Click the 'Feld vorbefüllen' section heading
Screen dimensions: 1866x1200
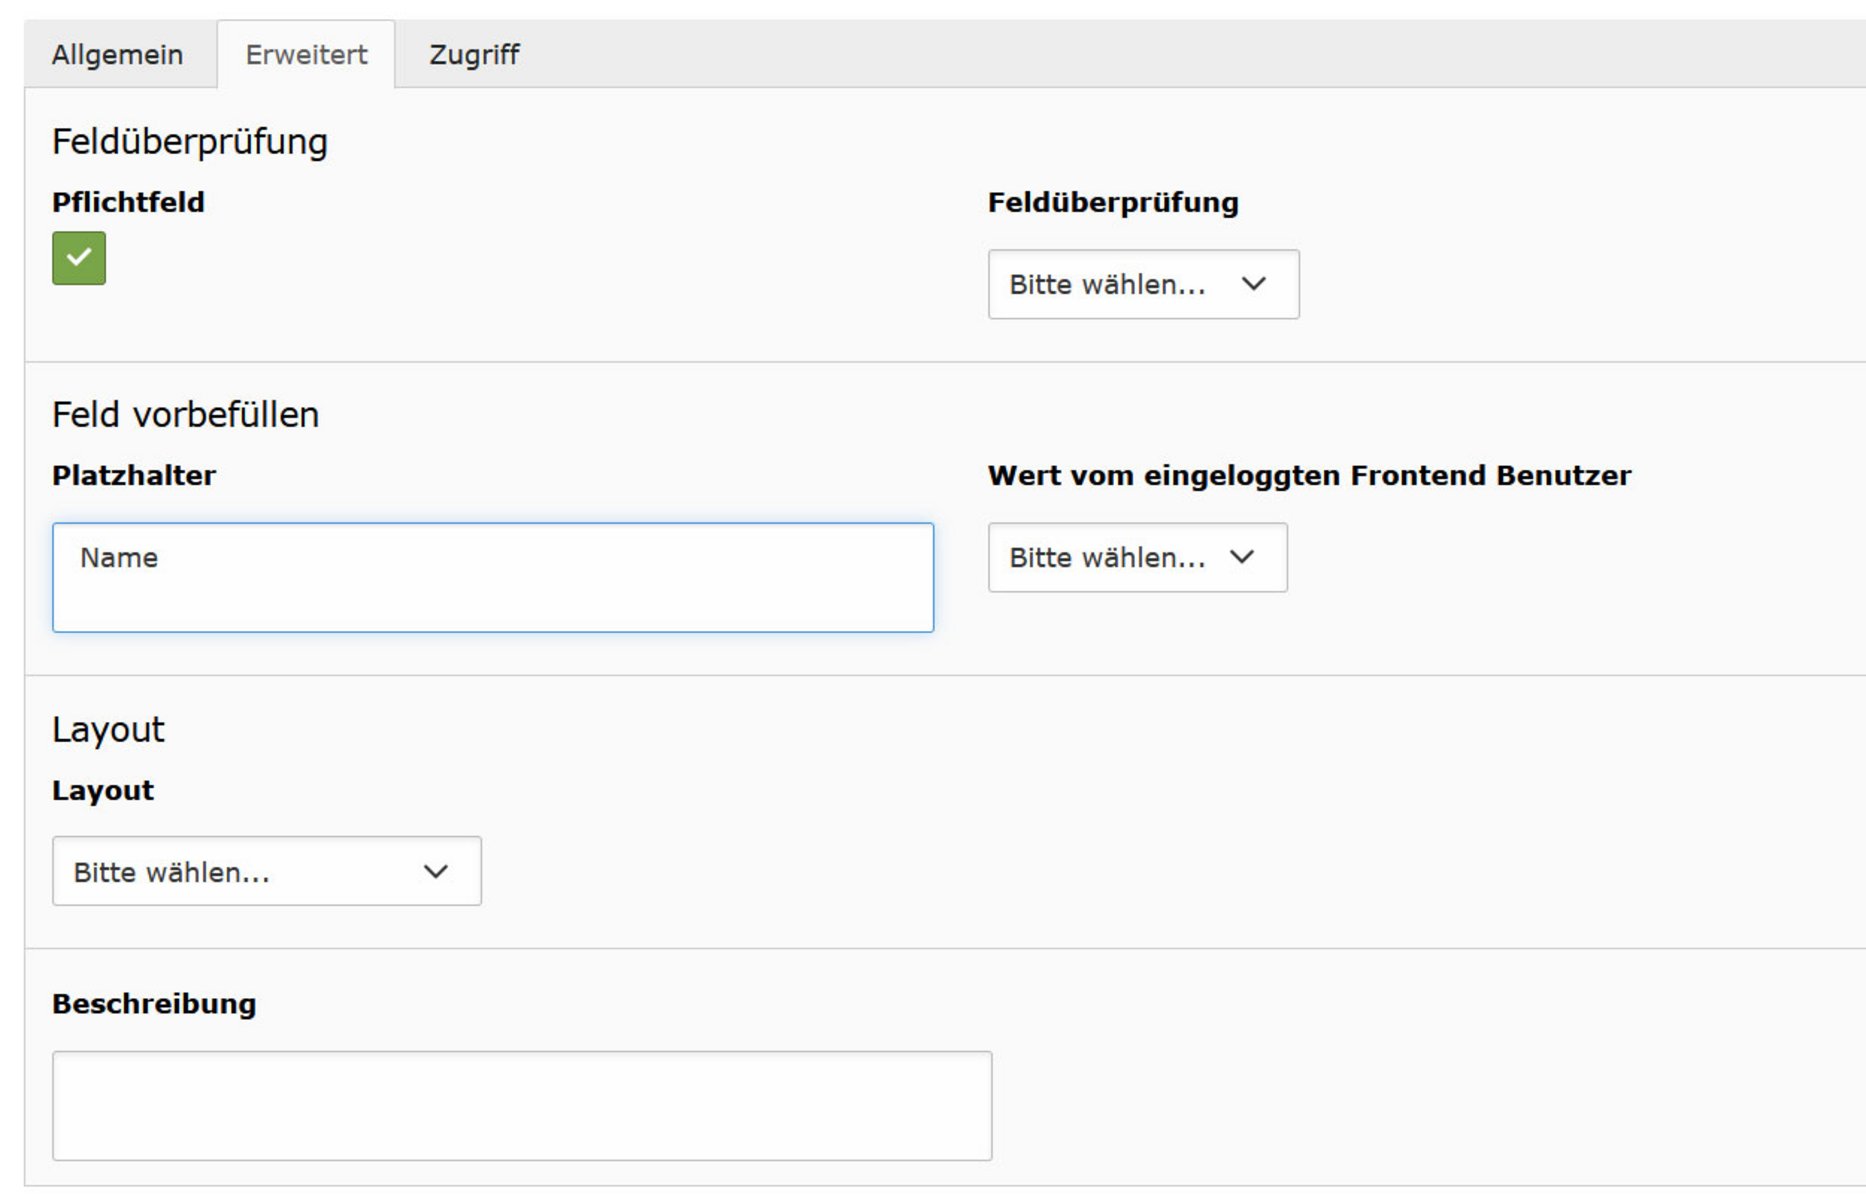pos(185,415)
